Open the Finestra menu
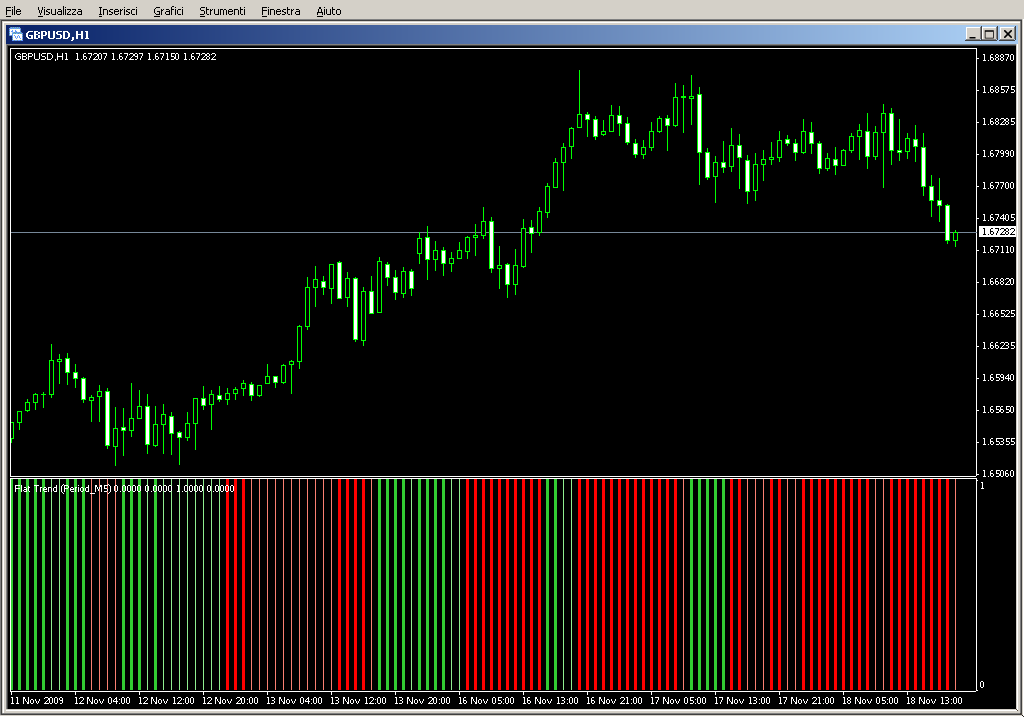The image size is (1024, 717). (280, 11)
